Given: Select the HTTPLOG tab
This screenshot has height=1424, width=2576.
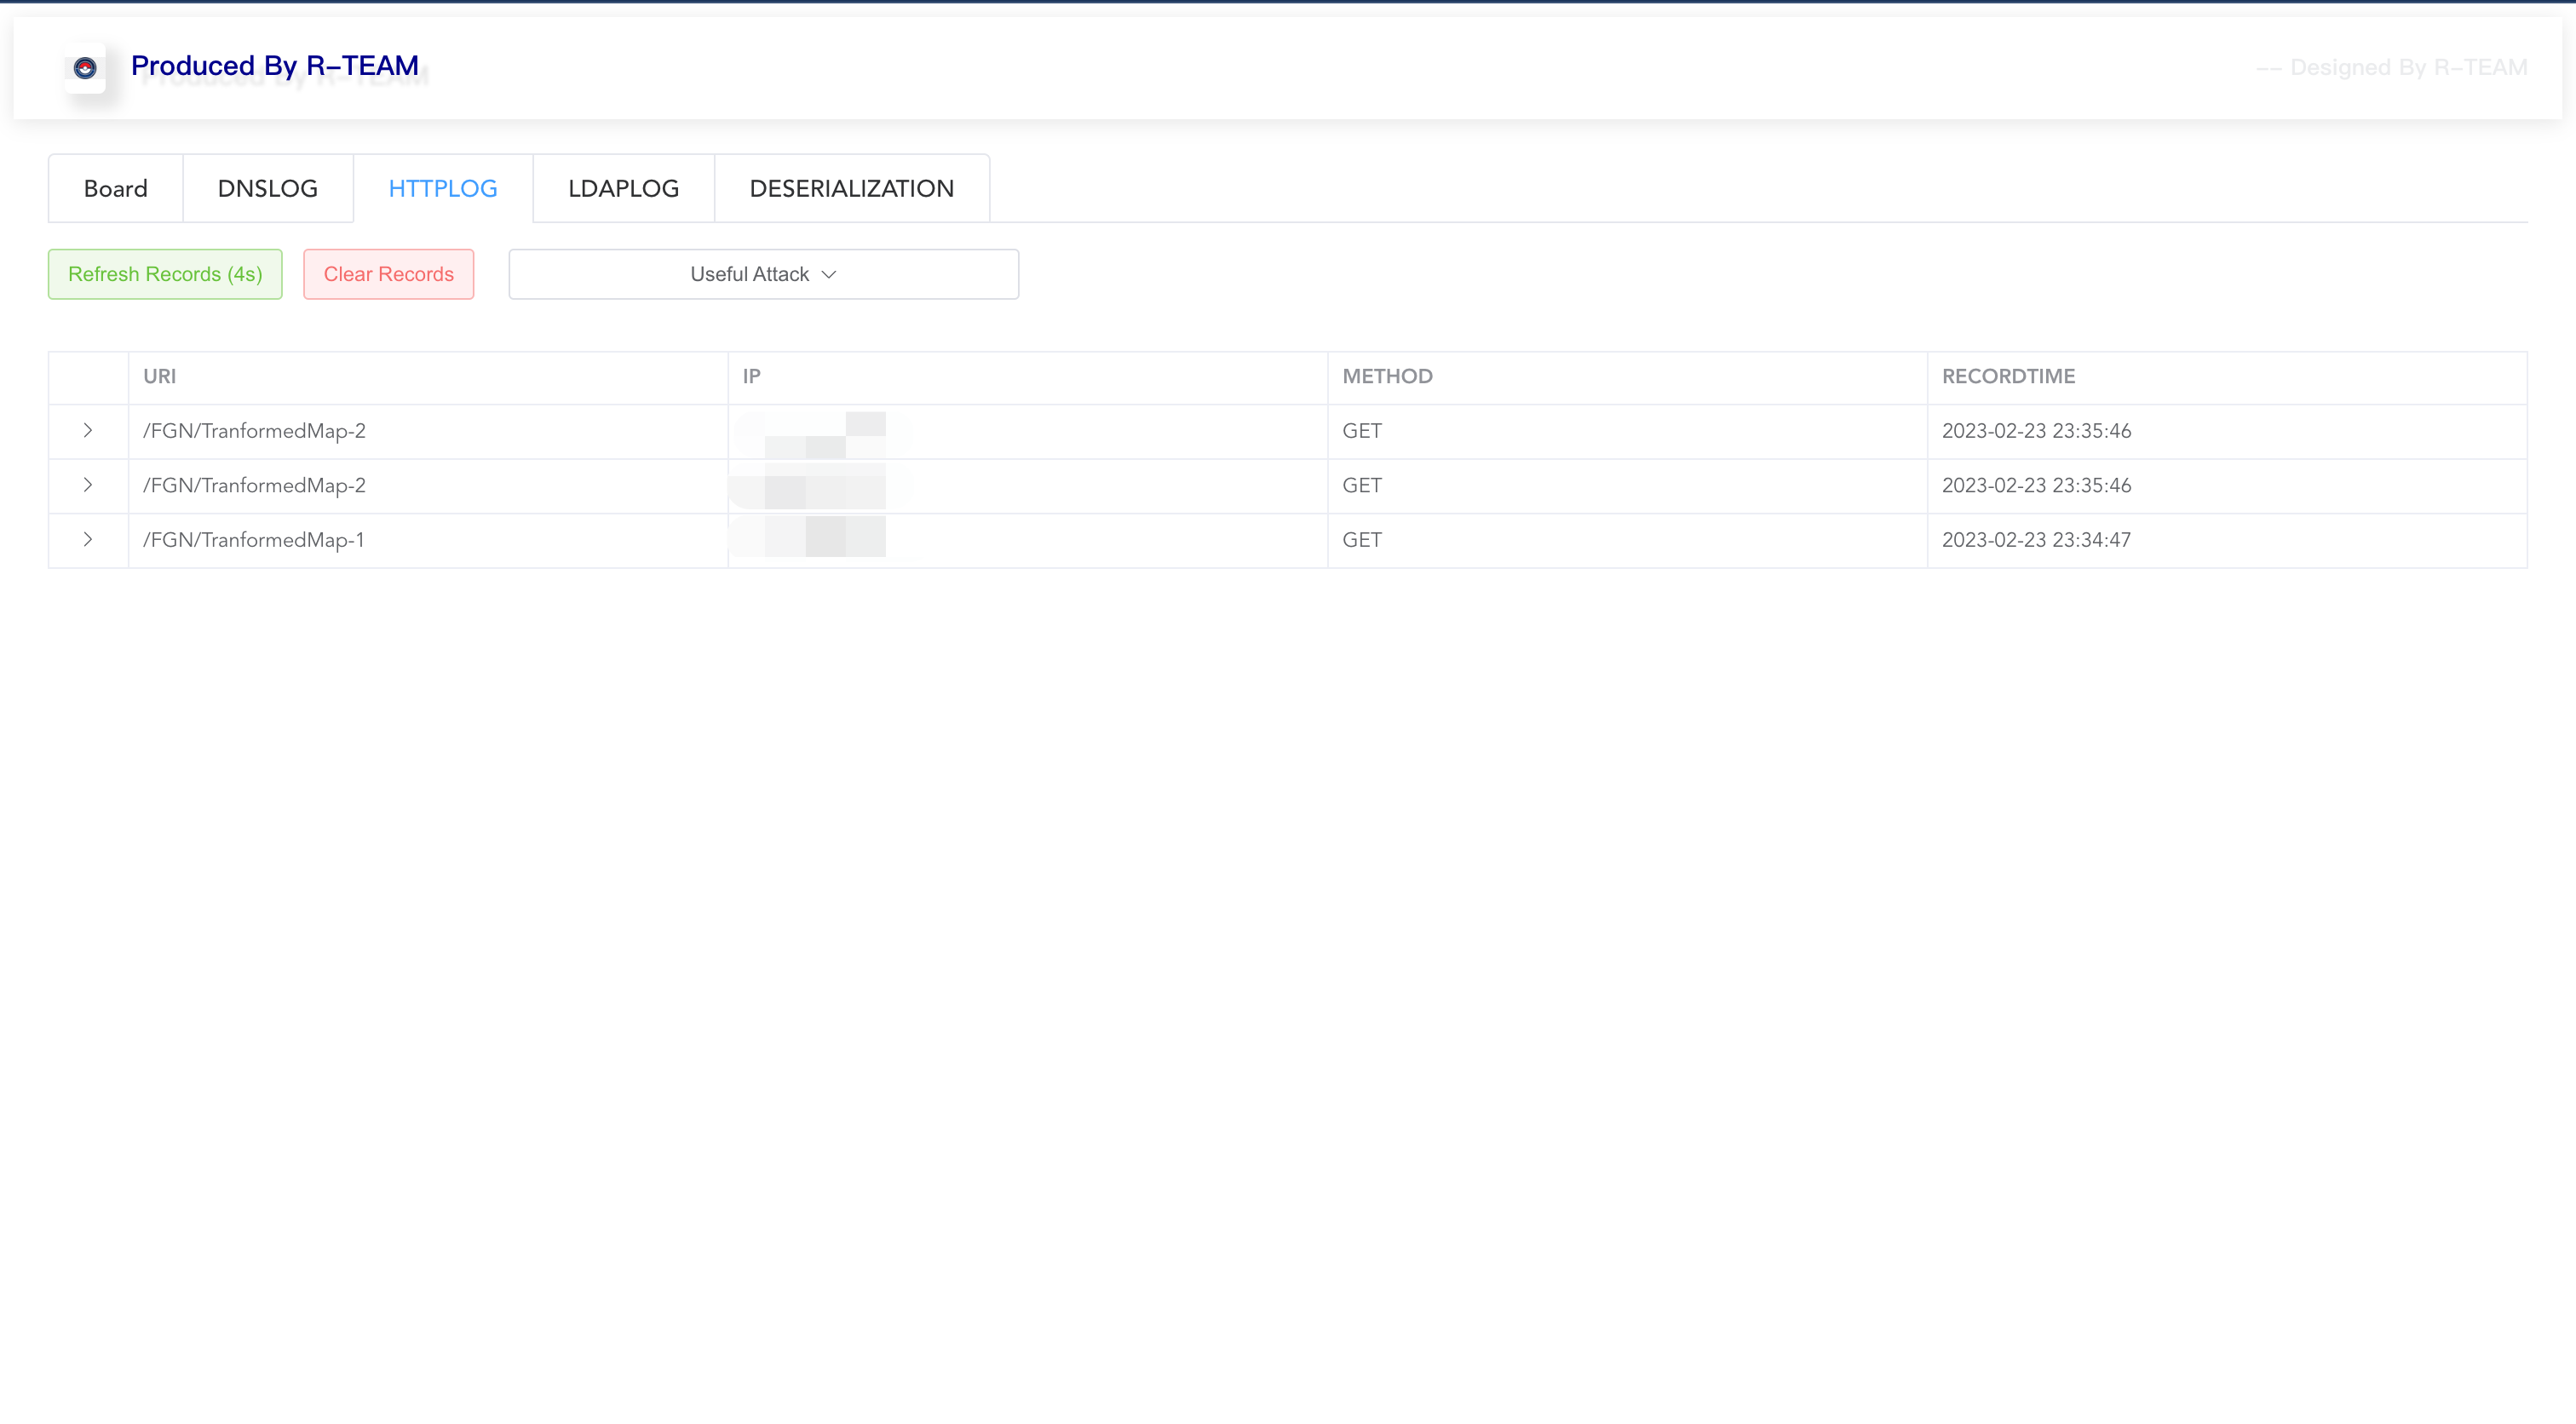Looking at the screenshot, I should pyautogui.click(x=443, y=188).
